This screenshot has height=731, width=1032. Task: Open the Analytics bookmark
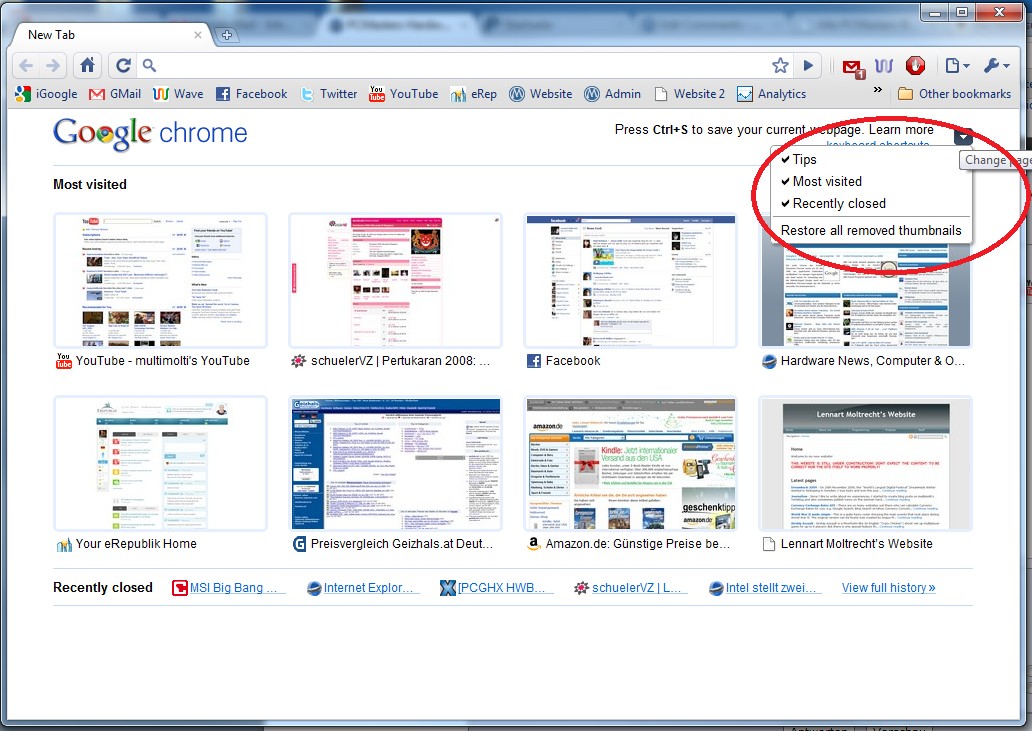click(772, 94)
